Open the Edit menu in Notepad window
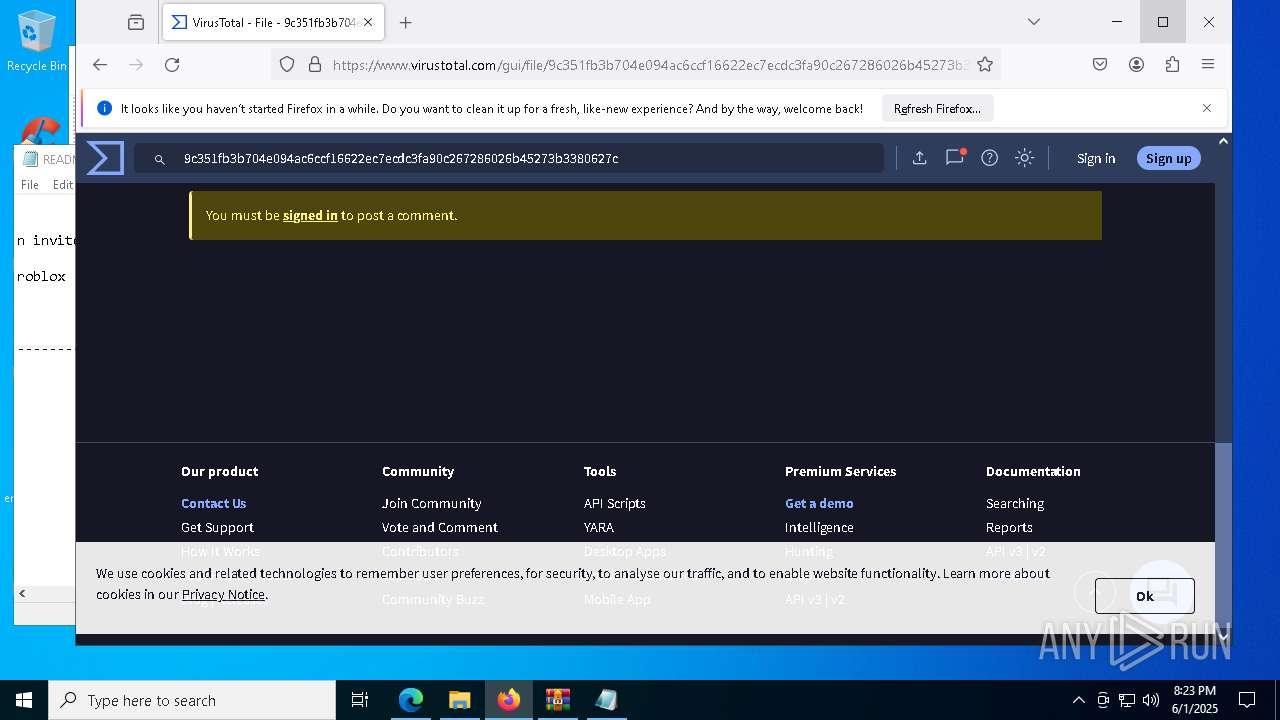This screenshot has height=720, width=1280. tap(62, 184)
